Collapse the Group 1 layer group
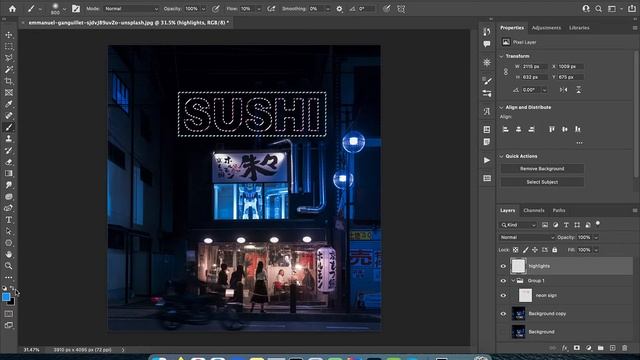This screenshot has height=360, width=640. tap(513, 281)
